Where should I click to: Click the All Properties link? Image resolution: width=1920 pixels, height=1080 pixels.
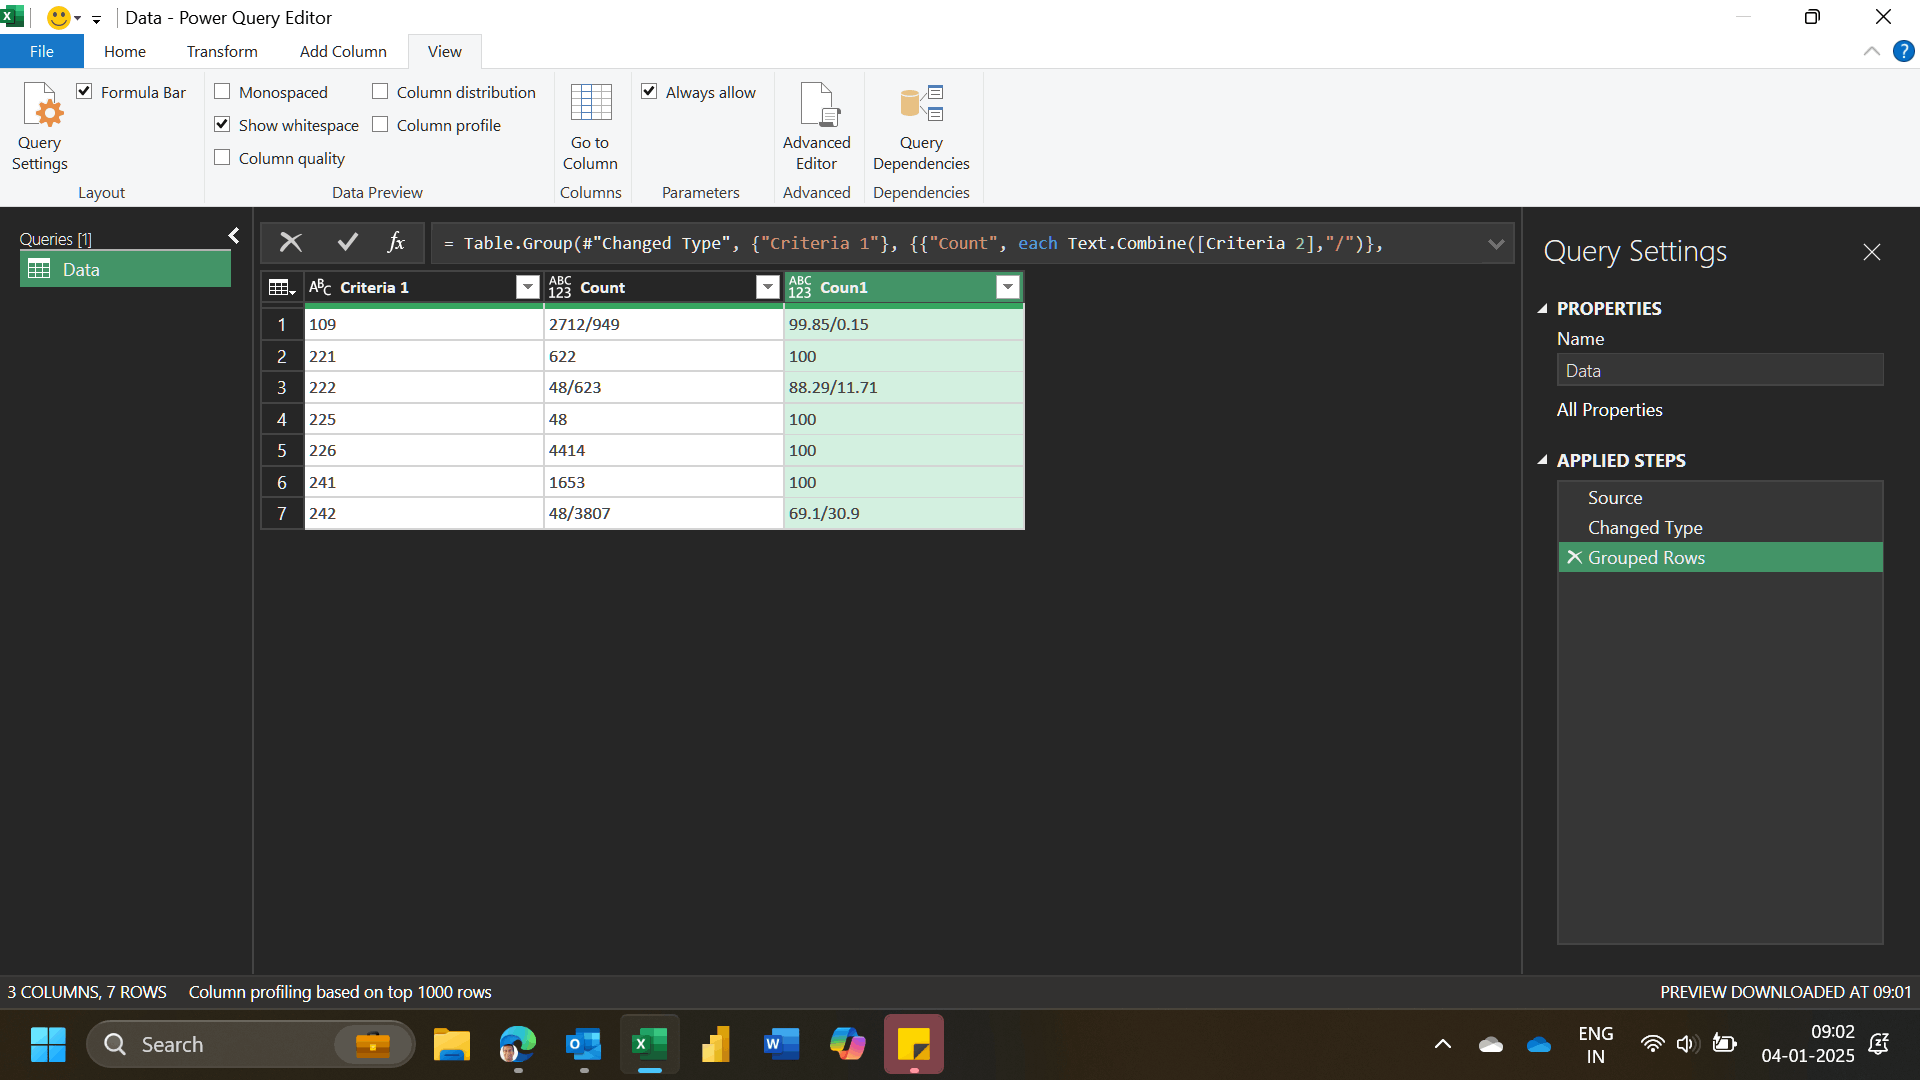coord(1609,410)
